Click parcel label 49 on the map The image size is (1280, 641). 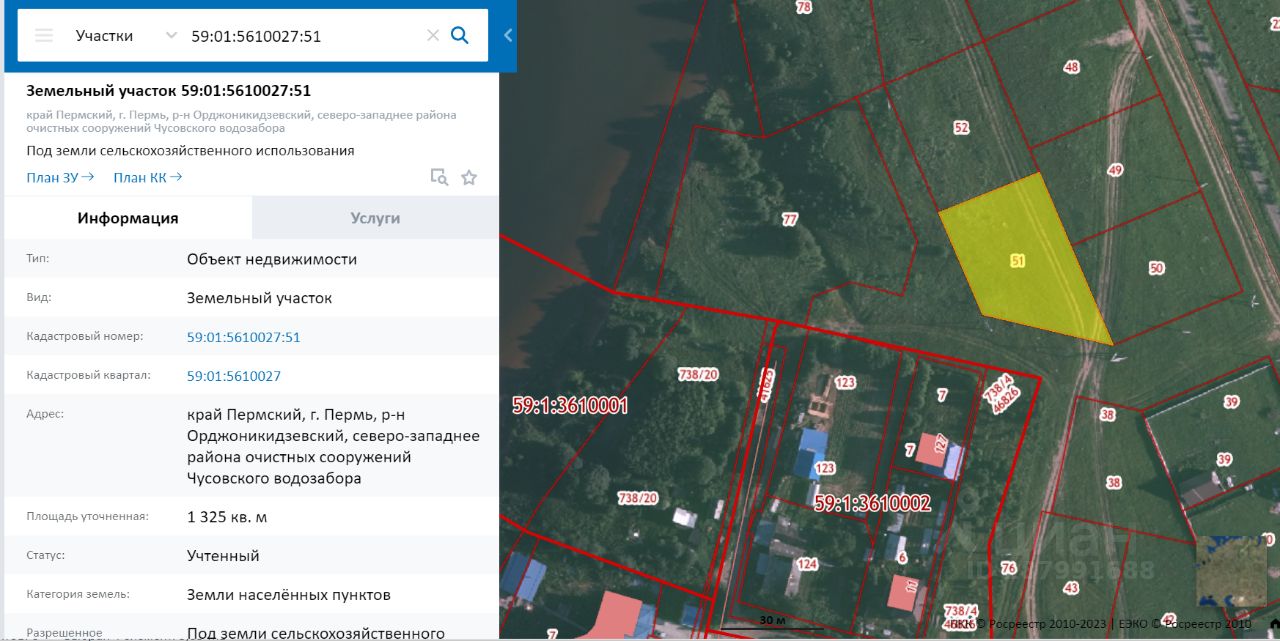pyautogui.click(x=1116, y=171)
